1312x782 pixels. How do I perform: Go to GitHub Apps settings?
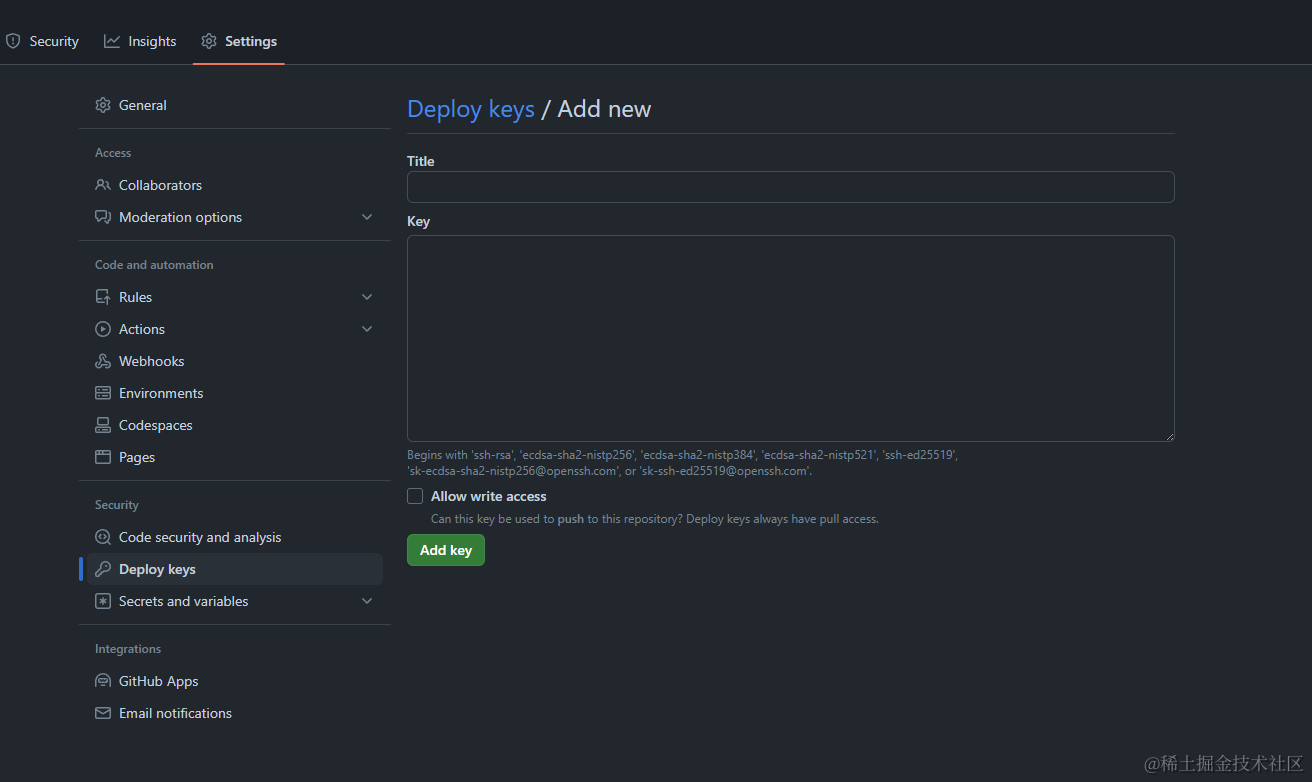point(235,681)
